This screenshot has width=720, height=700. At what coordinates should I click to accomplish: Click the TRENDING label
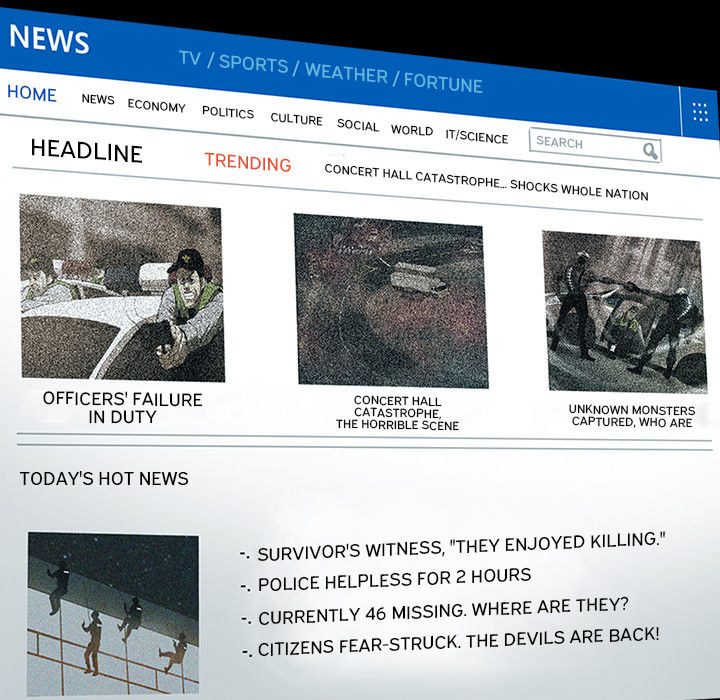pyautogui.click(x=248, y=162)
